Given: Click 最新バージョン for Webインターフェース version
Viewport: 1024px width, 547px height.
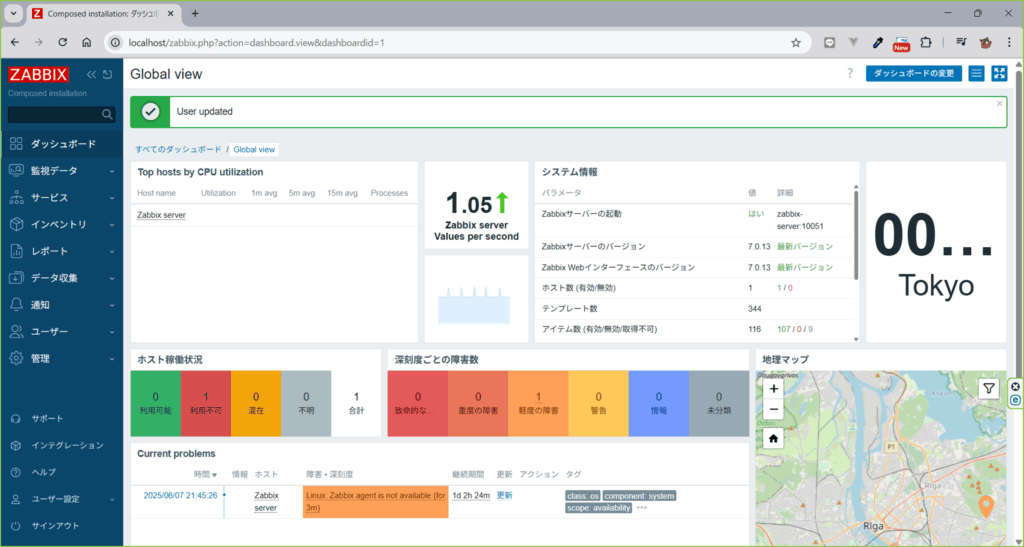Looking at the screenshot, I should pyautogui.click(x=805, y=267).
